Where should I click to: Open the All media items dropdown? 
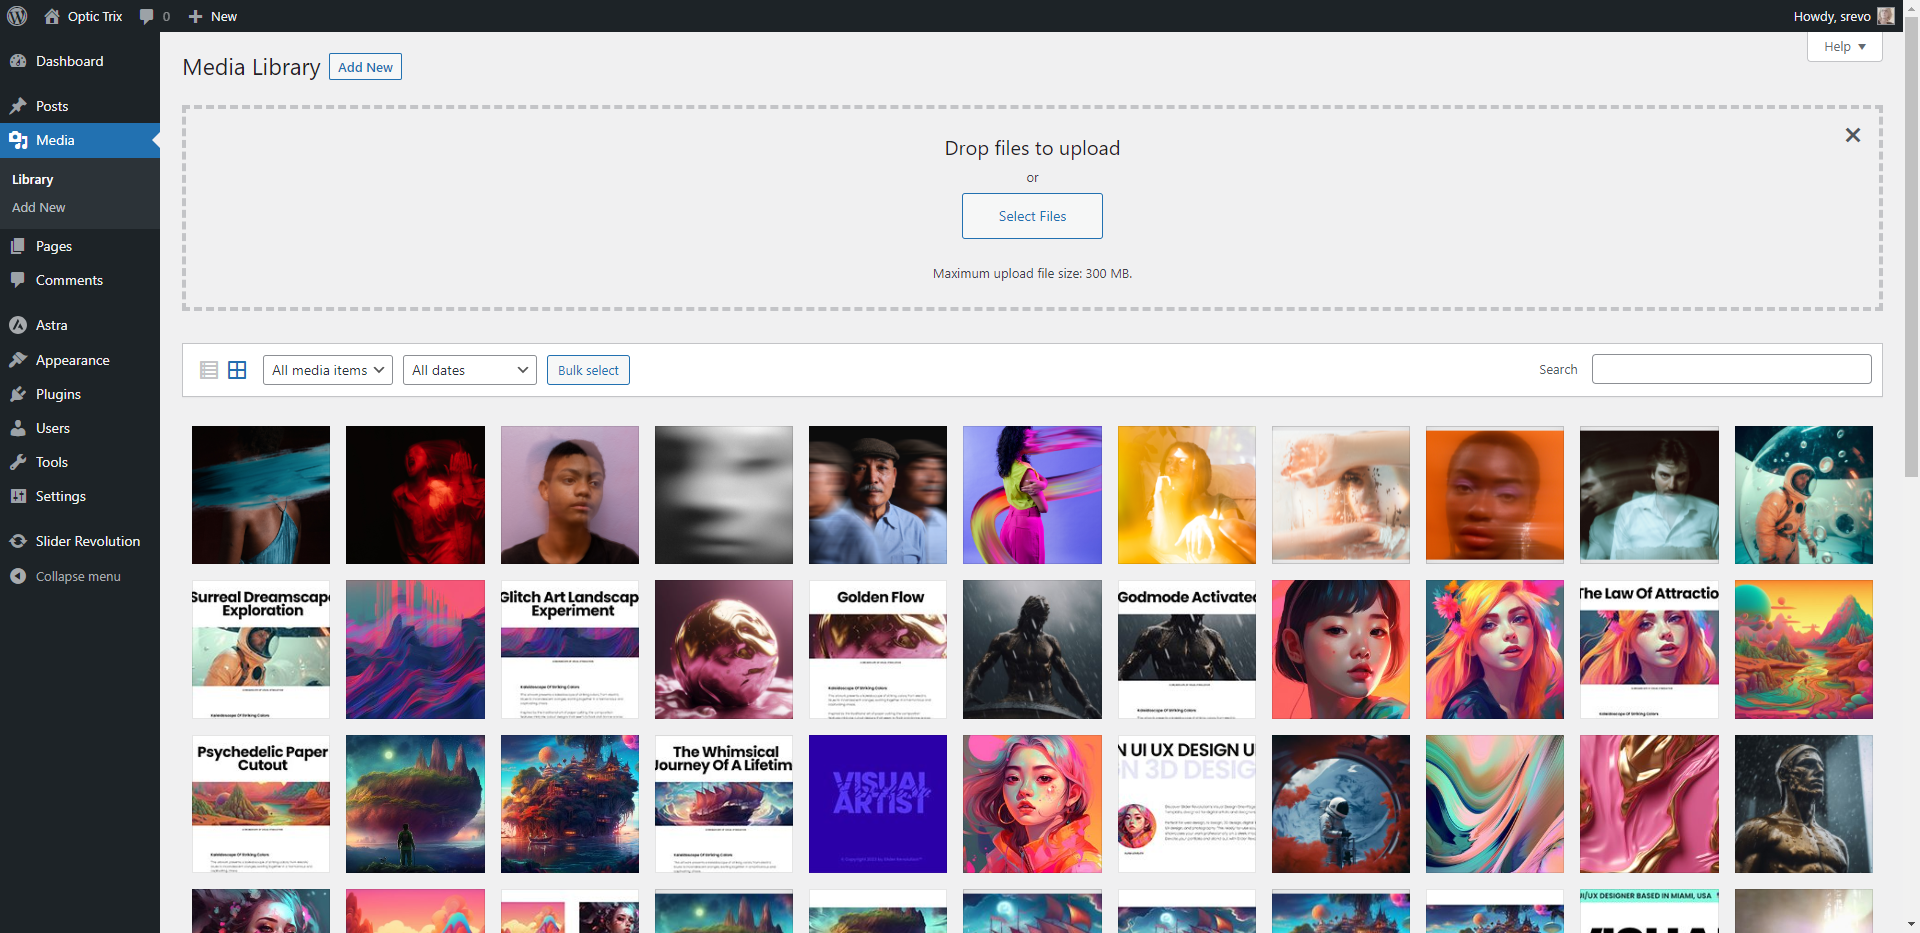(328, 370)
